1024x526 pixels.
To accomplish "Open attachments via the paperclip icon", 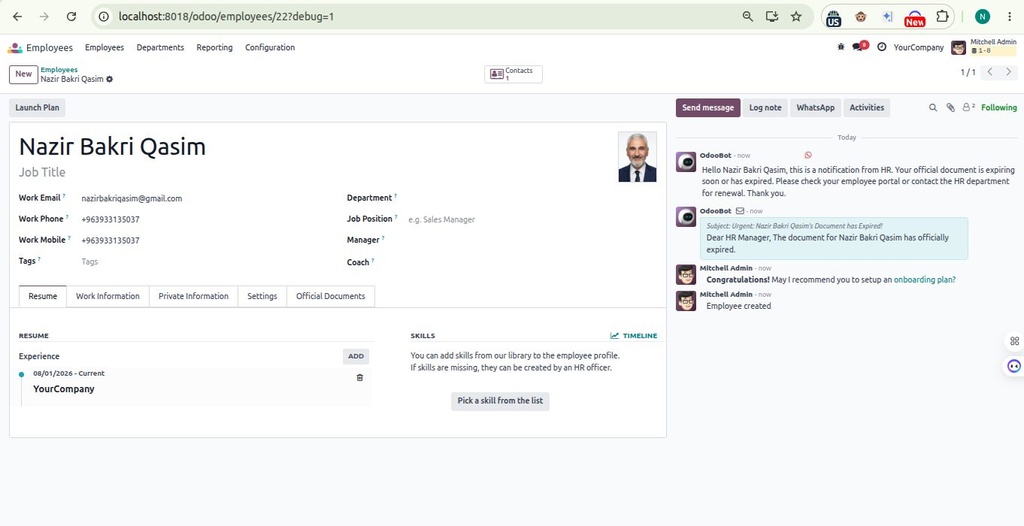I will point(950,108).
